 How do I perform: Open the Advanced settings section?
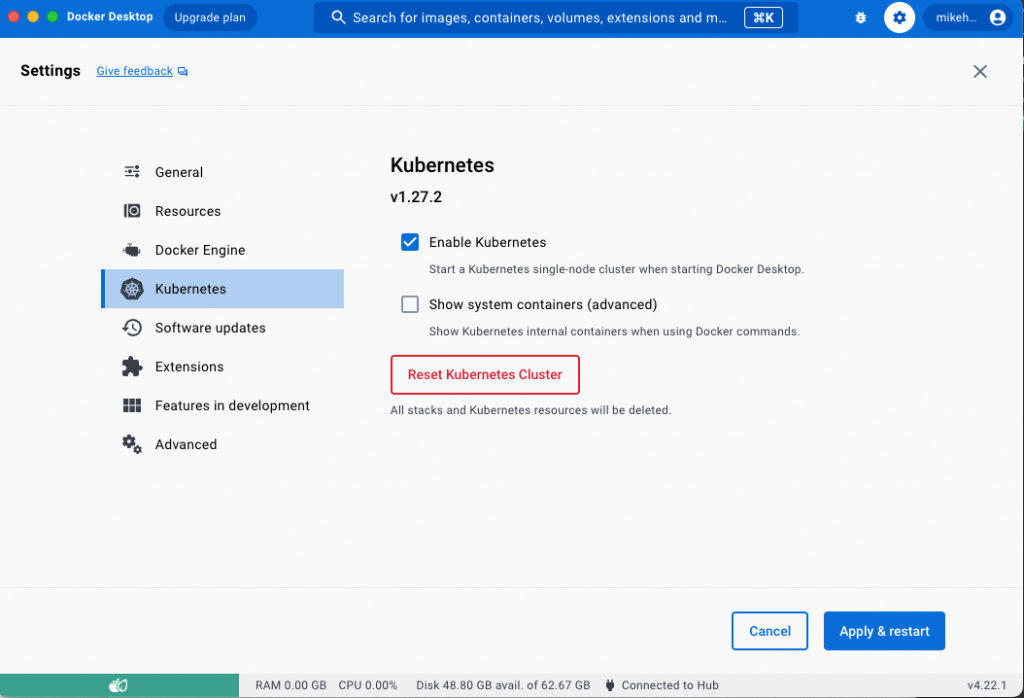click(223, 444)
